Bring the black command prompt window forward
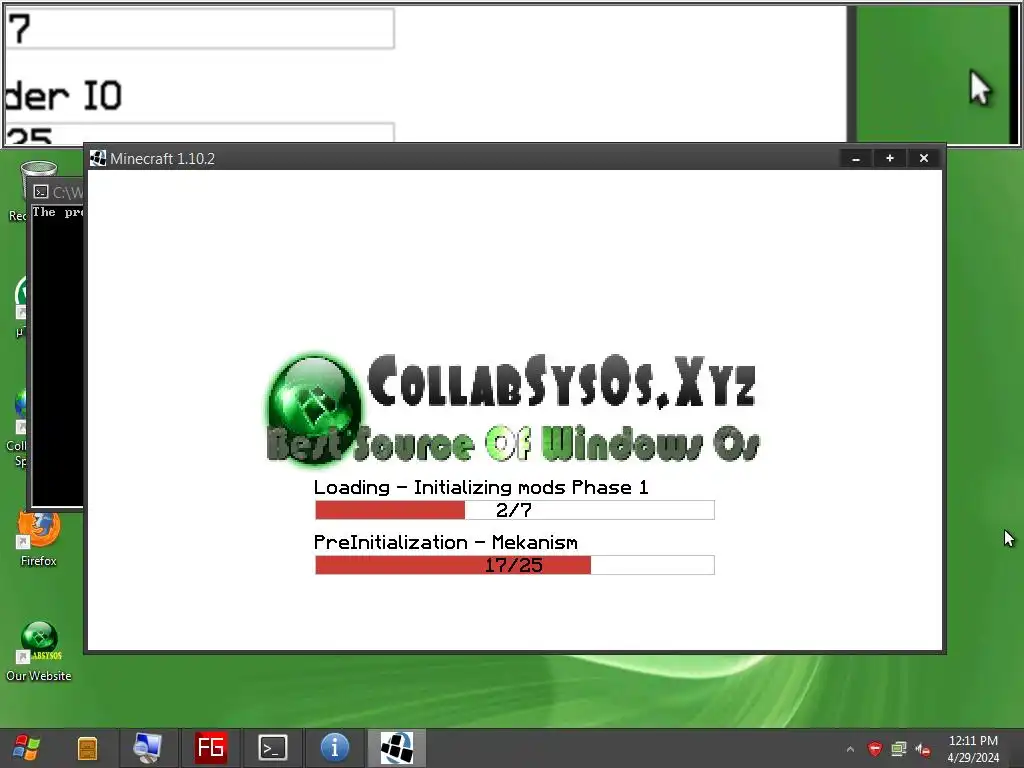Viewport: 1024px width, 768px height. [x=57, y=359]
